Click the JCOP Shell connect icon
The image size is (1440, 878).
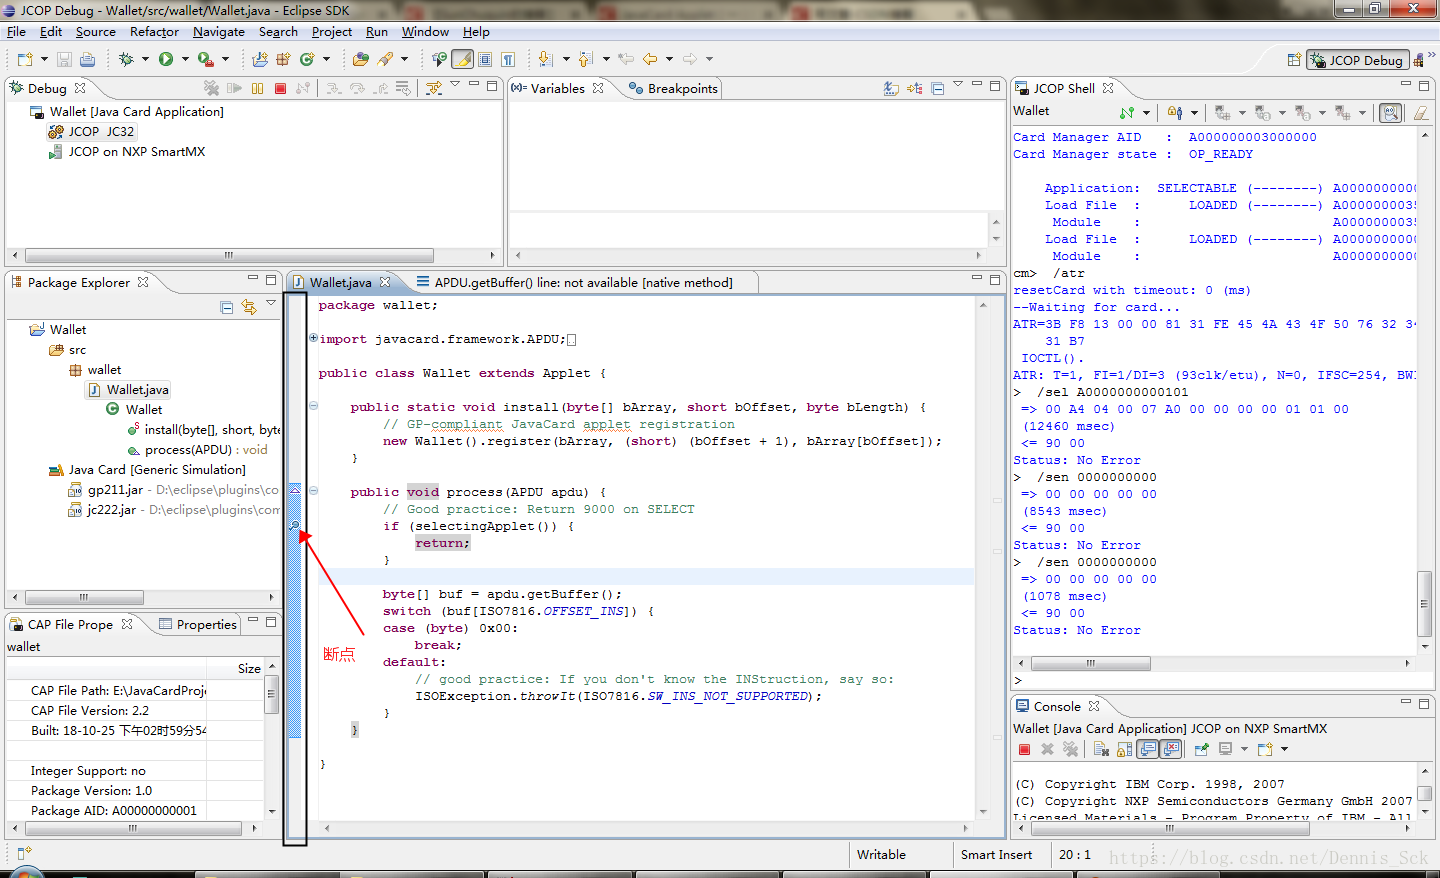coord(1127,113)
